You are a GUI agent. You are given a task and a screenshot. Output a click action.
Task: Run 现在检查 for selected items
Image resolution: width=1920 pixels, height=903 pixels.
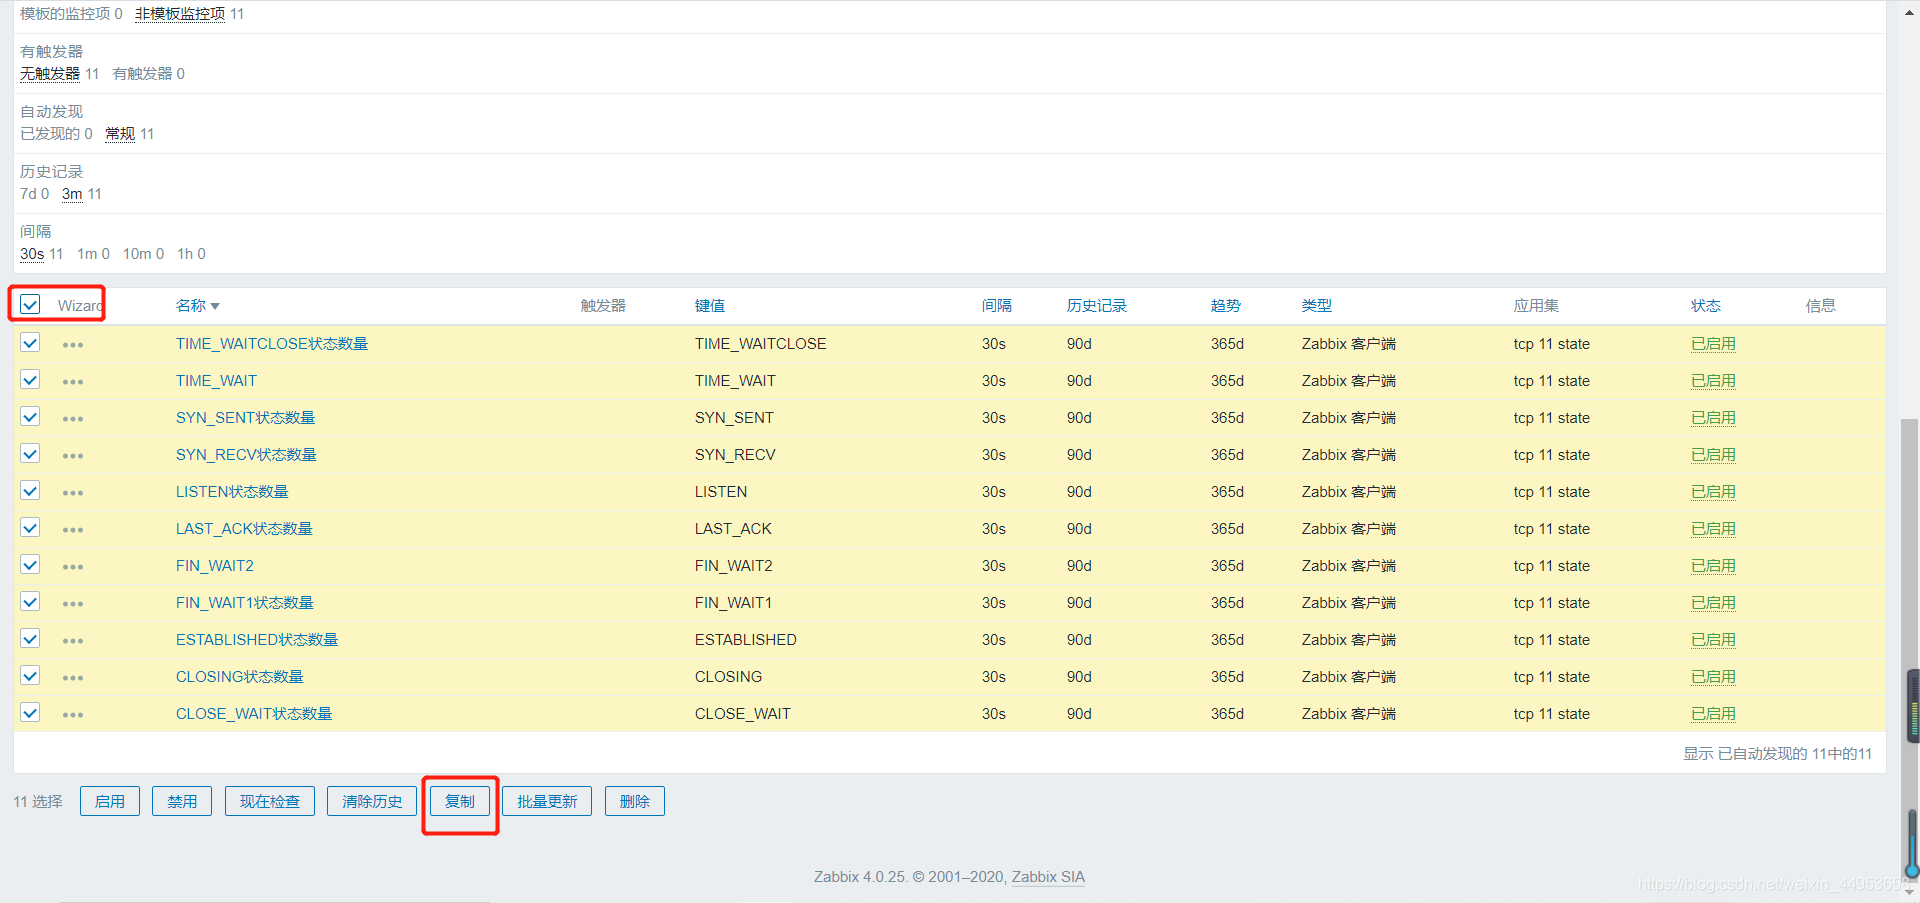[x=270, y=801]
